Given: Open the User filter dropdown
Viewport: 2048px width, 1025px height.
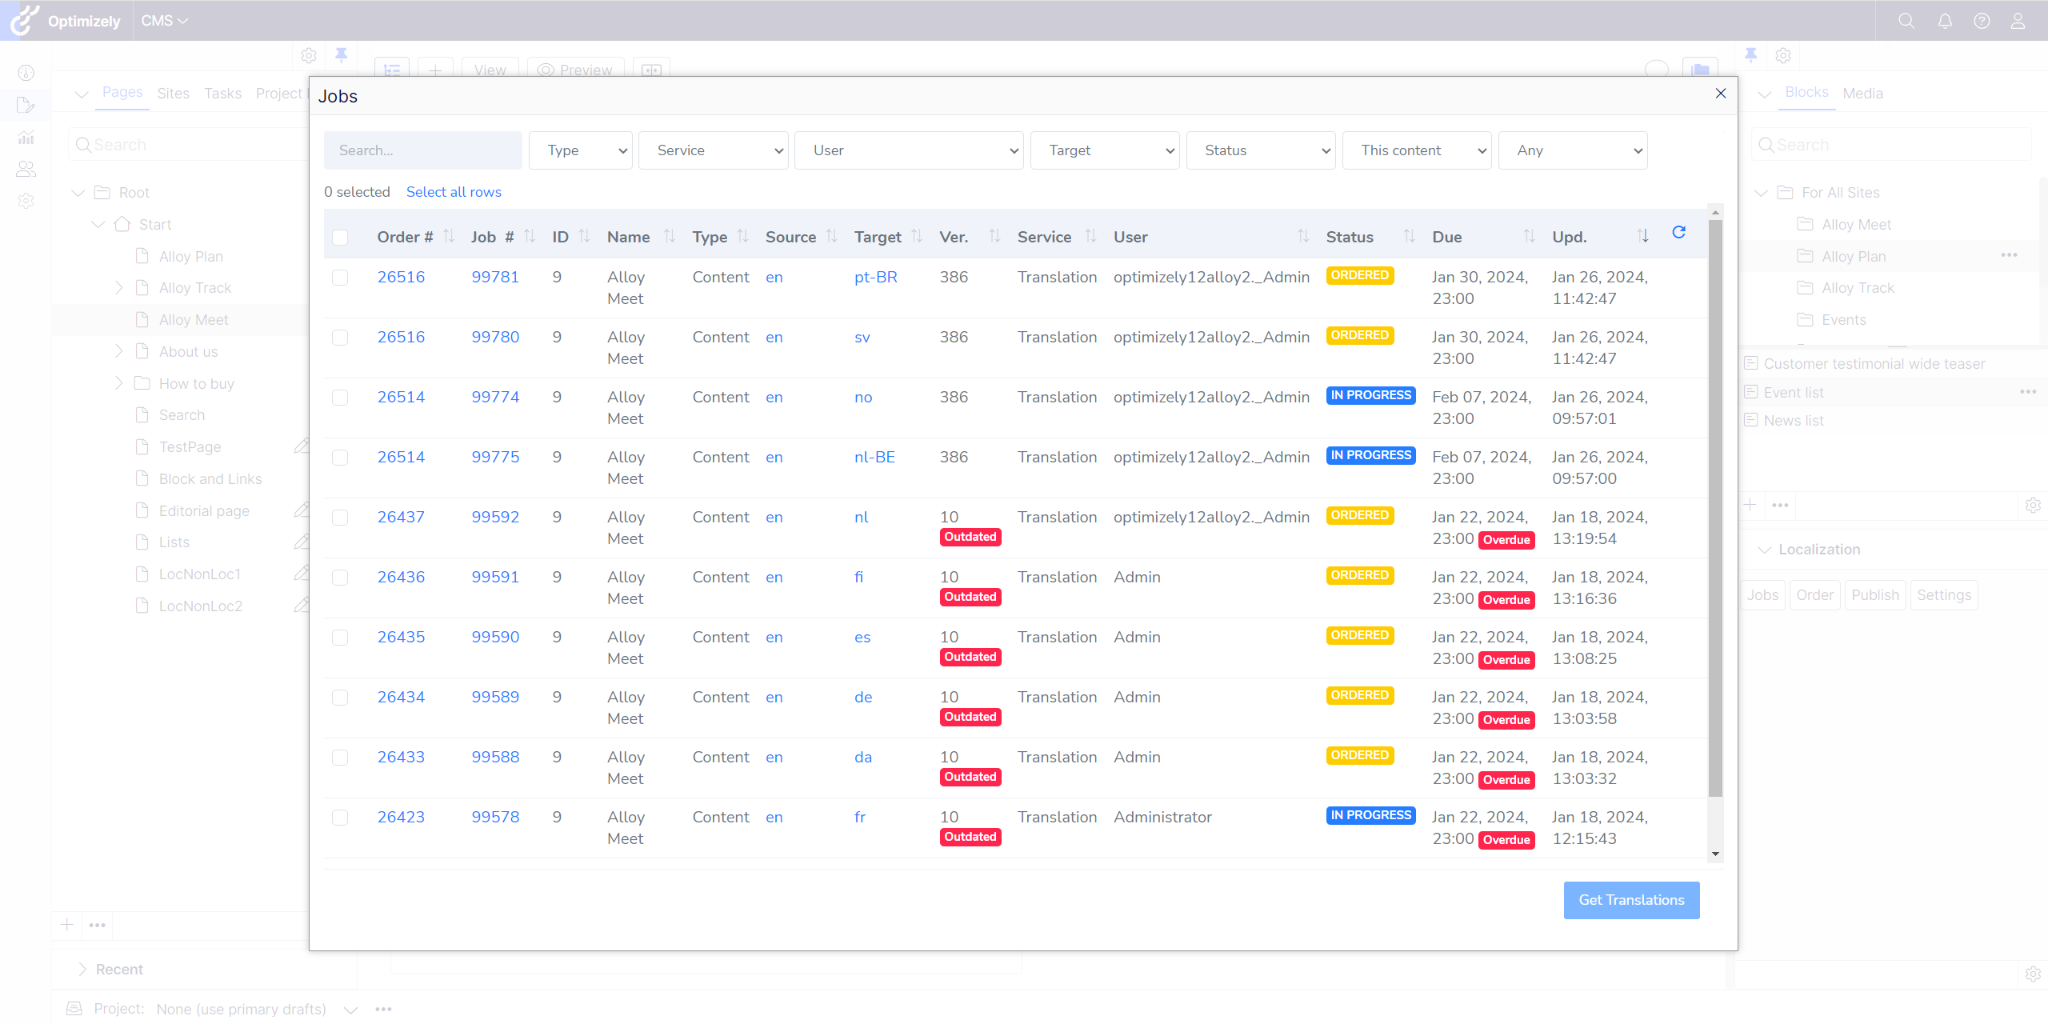Looking at the screenshot, I should (908, 151).
